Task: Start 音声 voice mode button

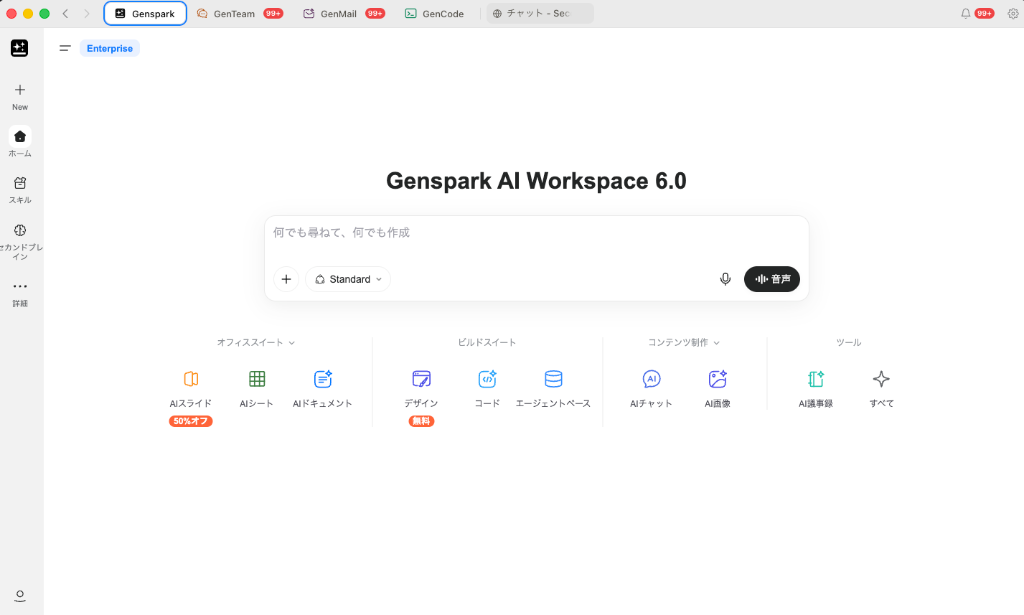Action: click(772, 279)
